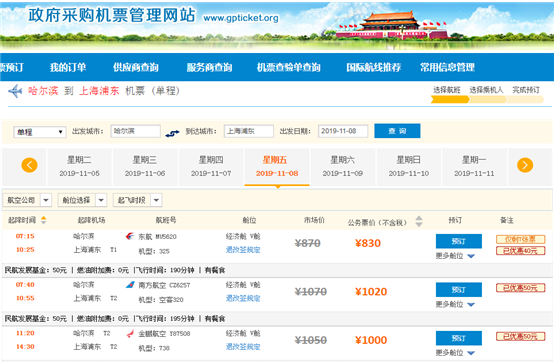Click the 东航 airline logo
Screen dimensions: 555x363
click(x=130, y=236)
